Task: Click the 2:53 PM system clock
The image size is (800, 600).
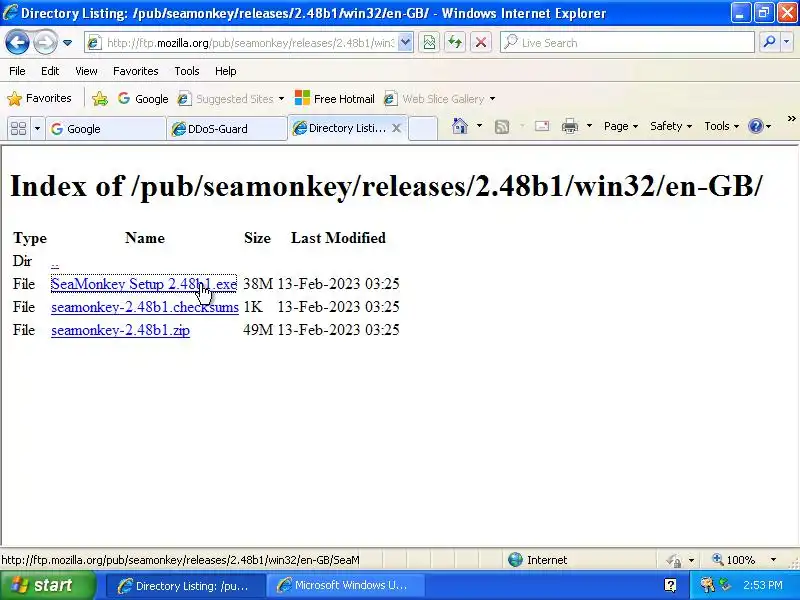Action: coord(762,585)
